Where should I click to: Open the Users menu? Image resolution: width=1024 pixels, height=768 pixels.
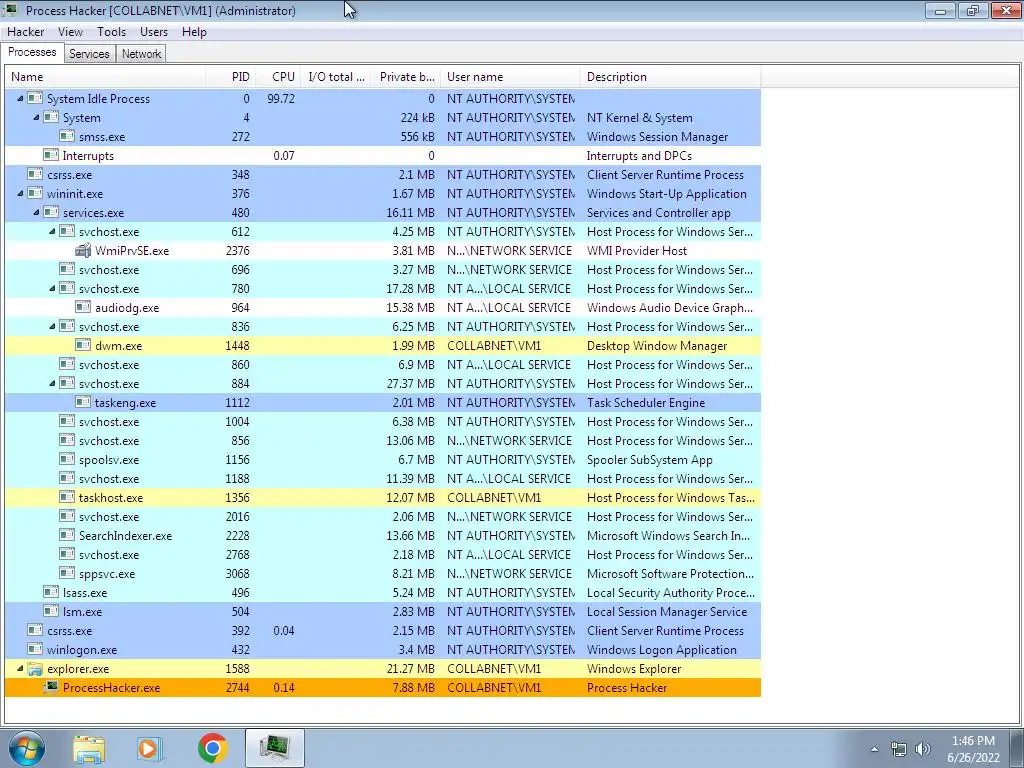tap(153, 31)
